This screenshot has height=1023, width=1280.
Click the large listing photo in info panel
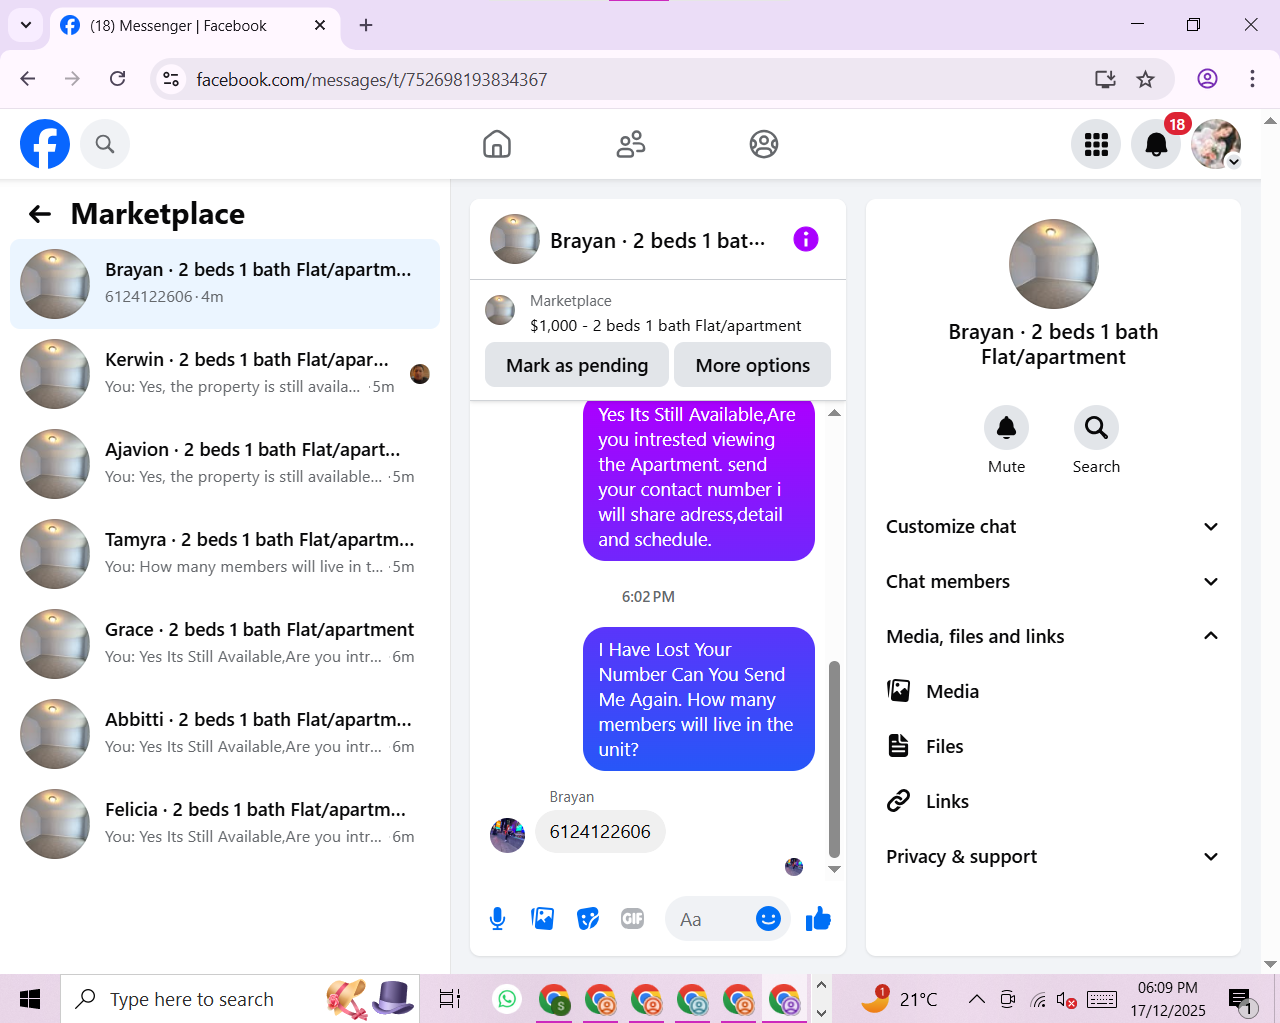pos(1053,264)
